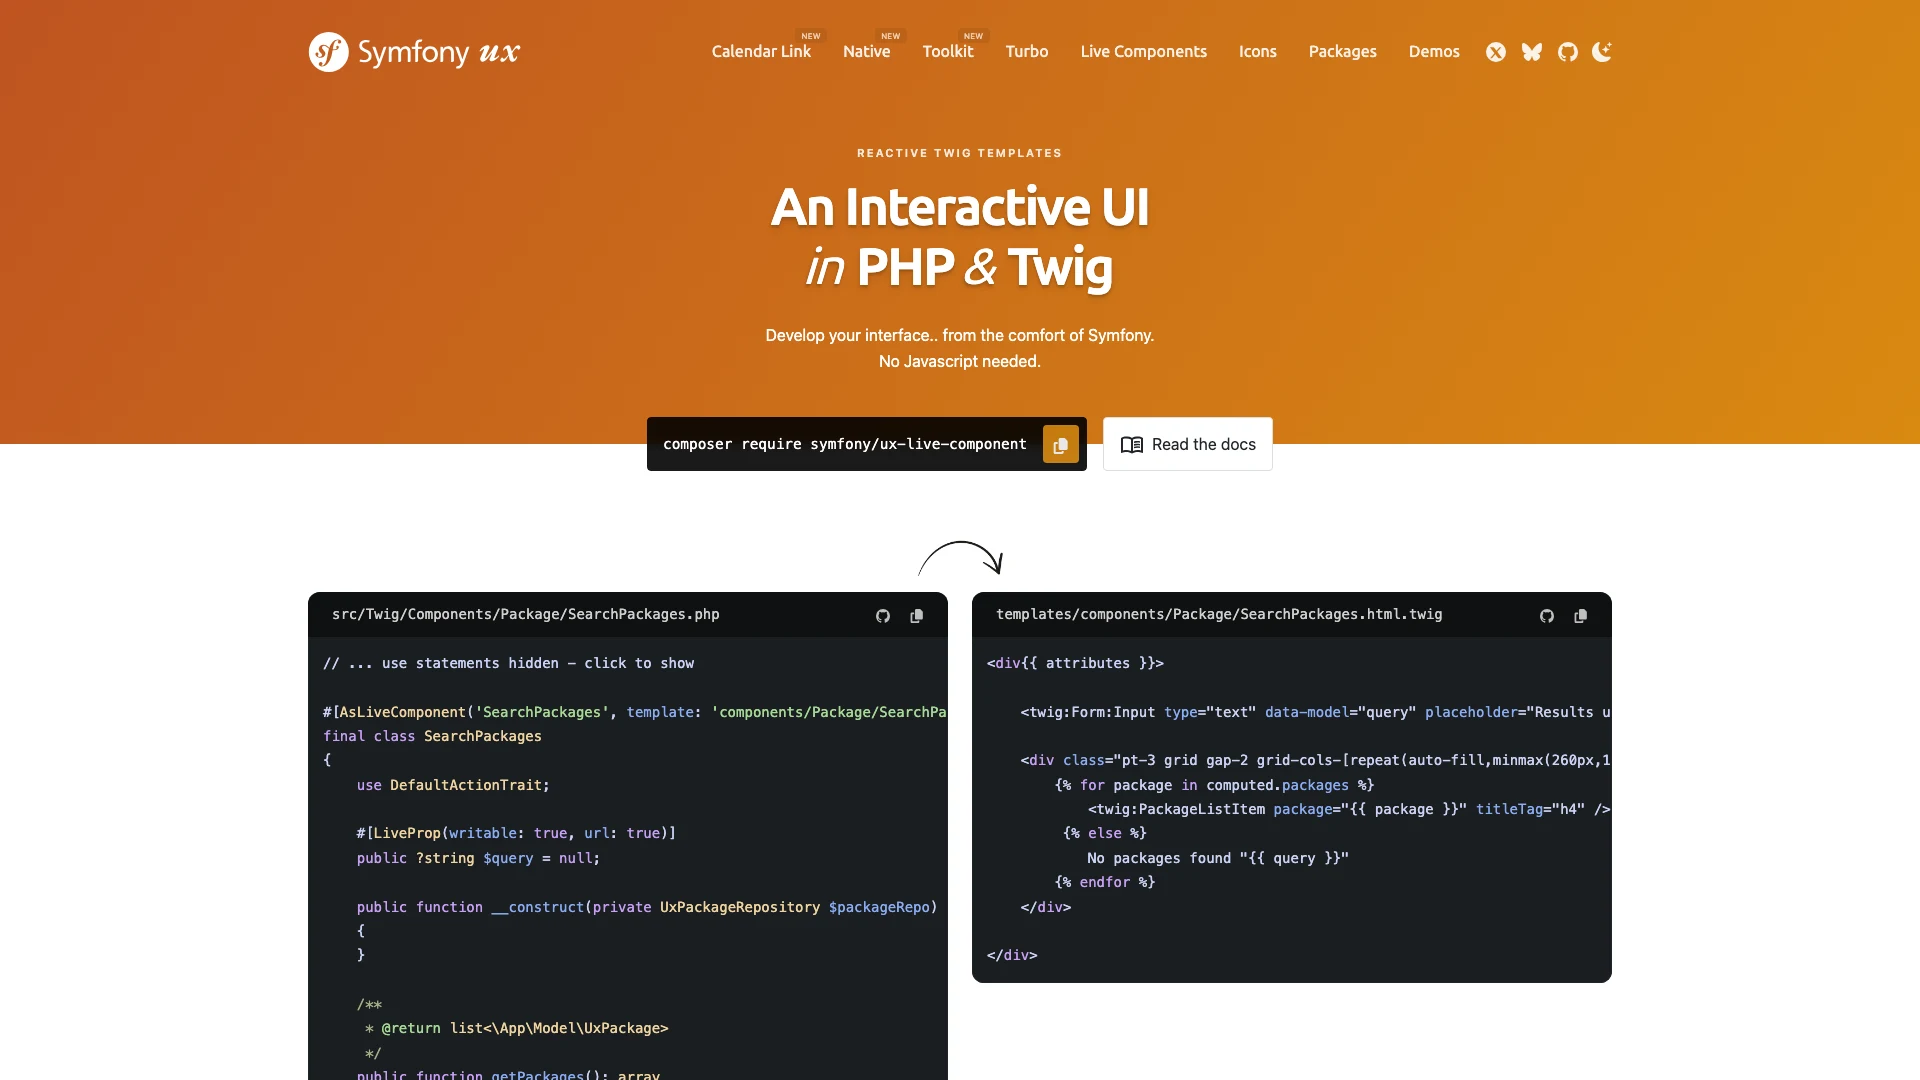Click the '#[LiveProp(writable: true, url: true)]' line
This screenshot has height=1080, width=1920.
516,833
